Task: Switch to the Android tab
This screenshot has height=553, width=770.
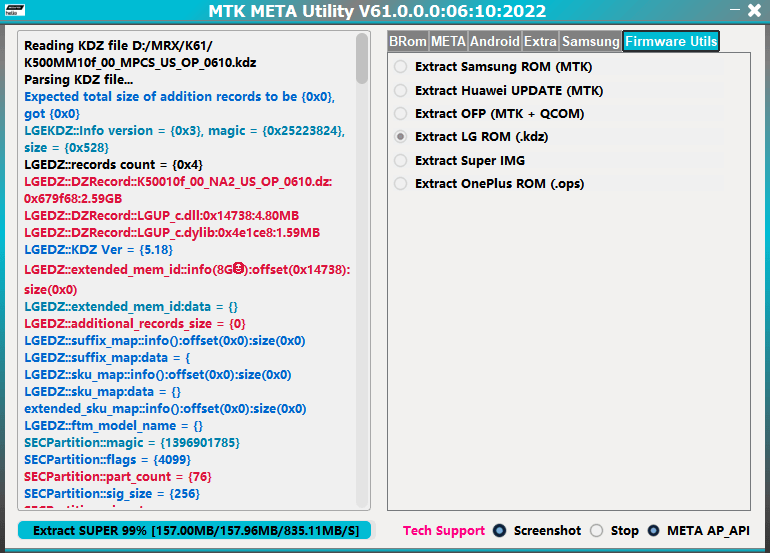Action: [x=495, y=41]
